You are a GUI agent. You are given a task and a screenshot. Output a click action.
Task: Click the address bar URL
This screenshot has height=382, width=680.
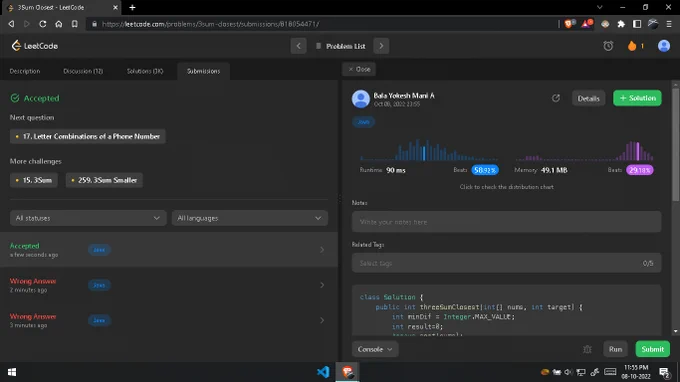[210, 24]
